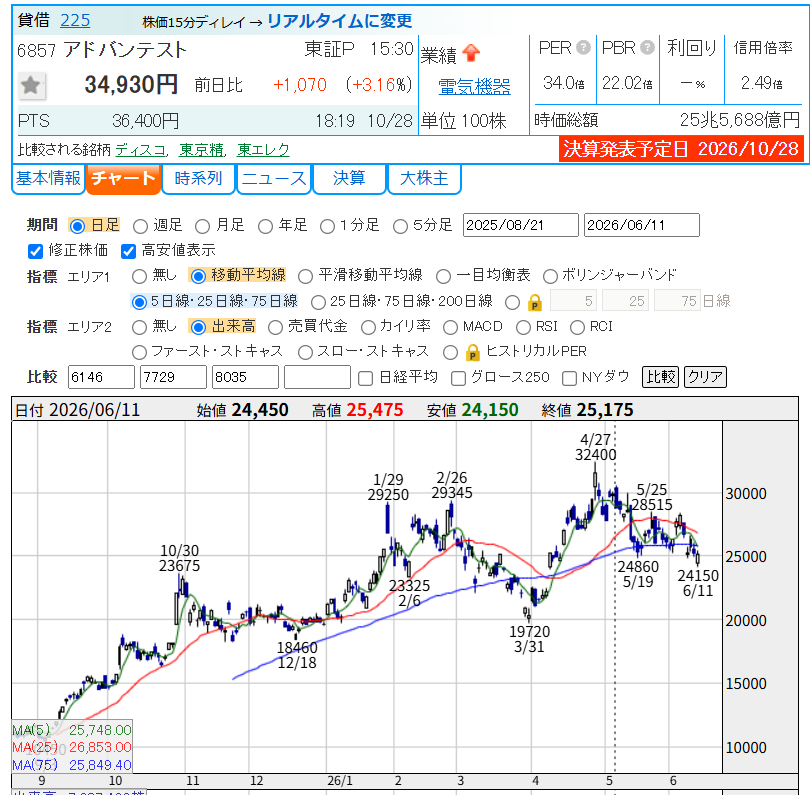Select 出来高 indicator
The image size is (810, 795).
198,327
